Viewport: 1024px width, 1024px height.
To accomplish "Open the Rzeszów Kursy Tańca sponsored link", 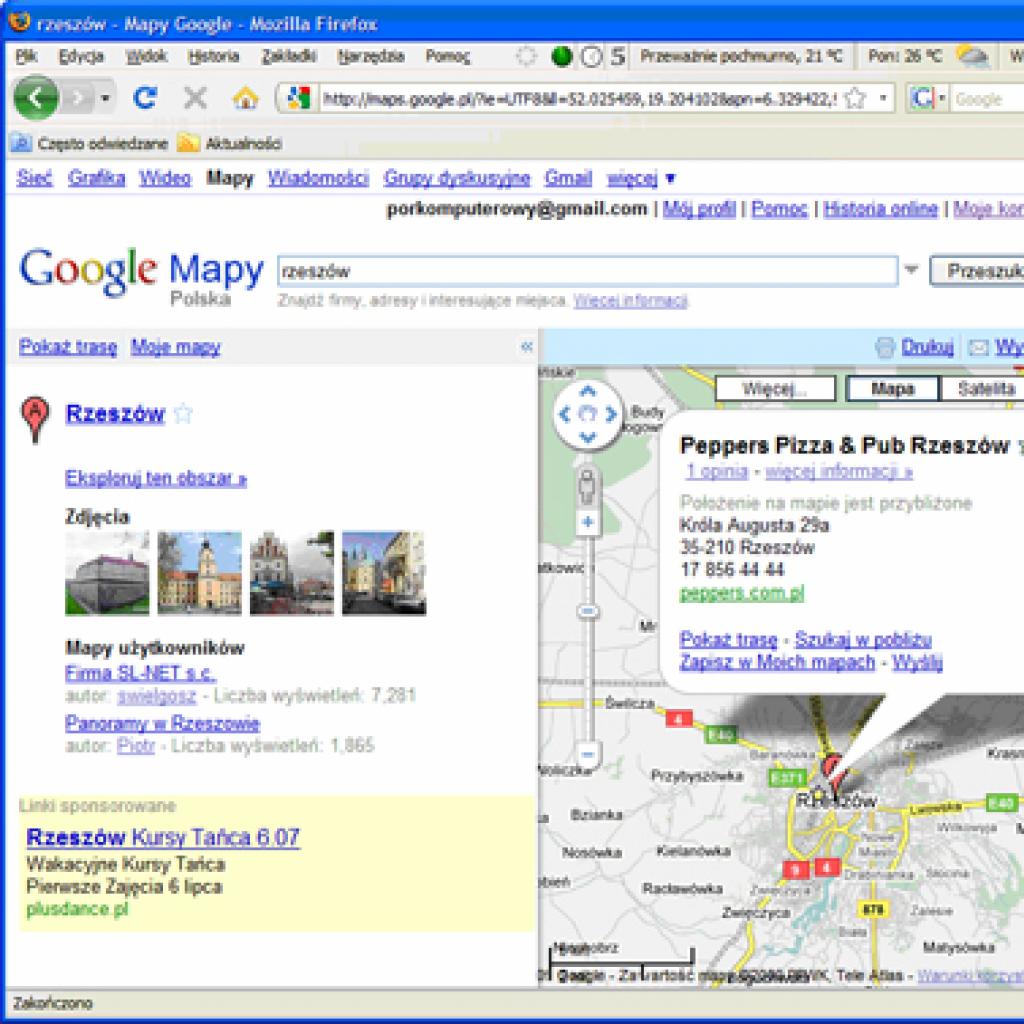I will [x=163, y=837].
